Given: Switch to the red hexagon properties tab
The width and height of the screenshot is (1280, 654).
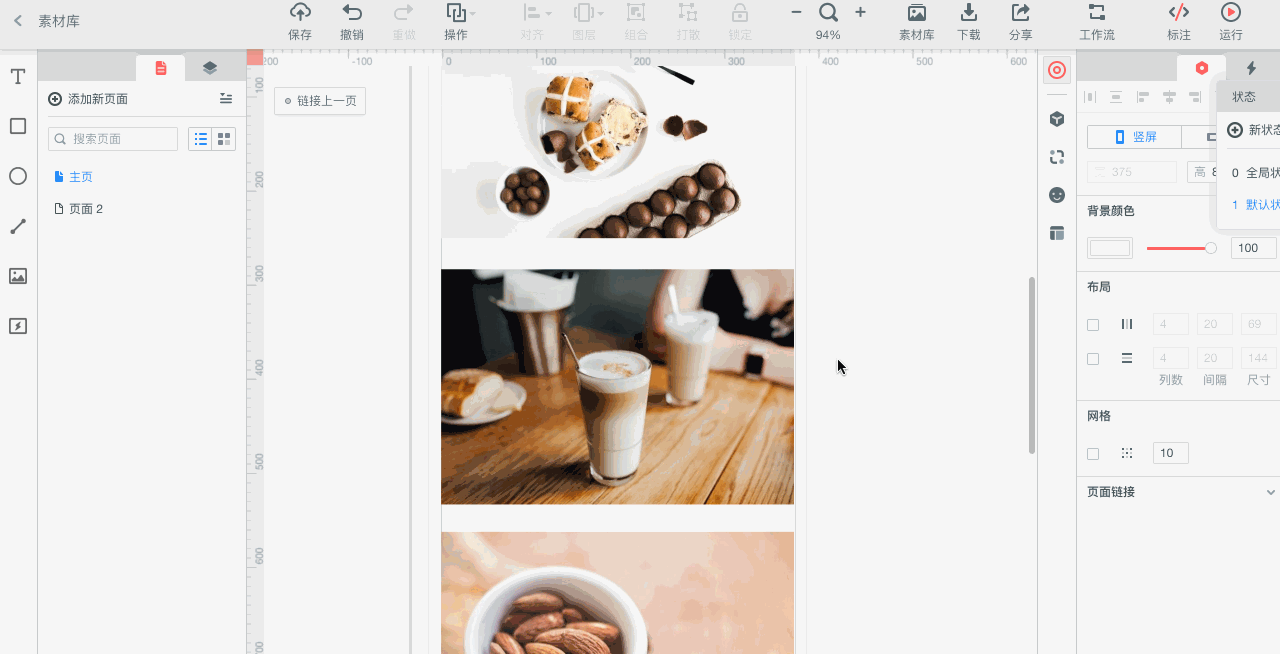Looking at the screenshot, I should [x=1202, y=68].
